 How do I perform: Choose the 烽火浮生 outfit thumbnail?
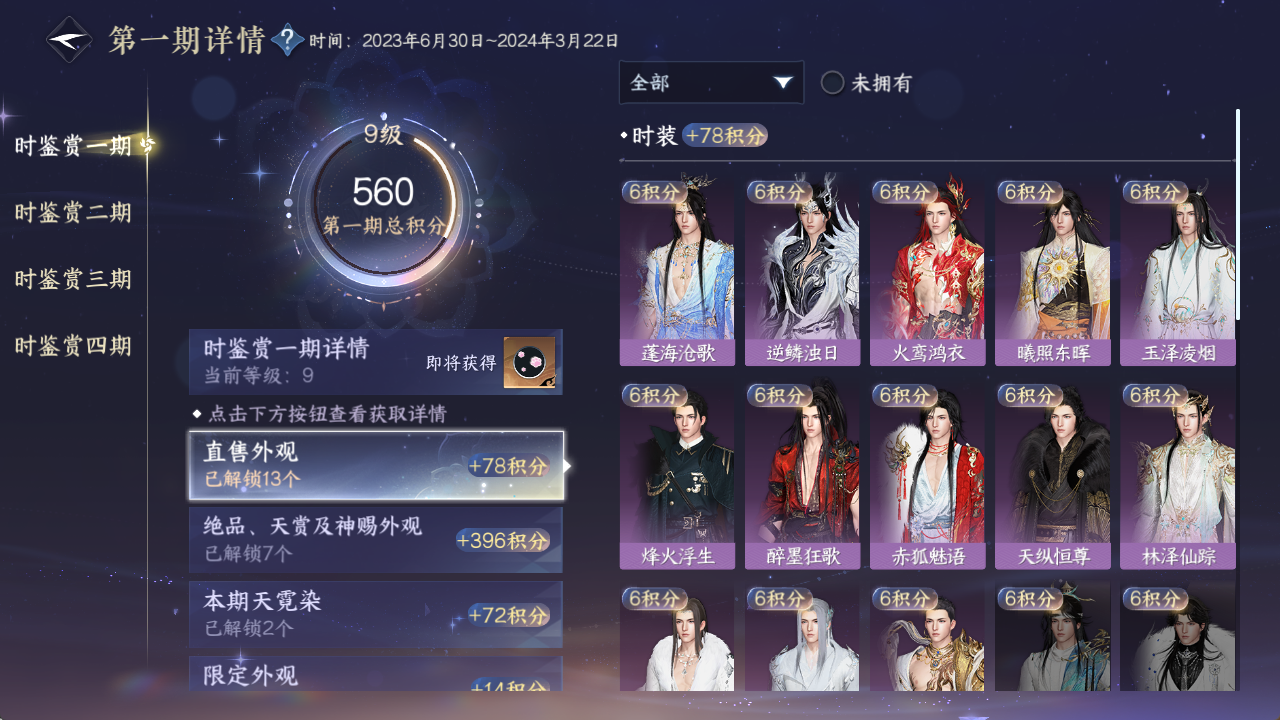coord(677,477)
